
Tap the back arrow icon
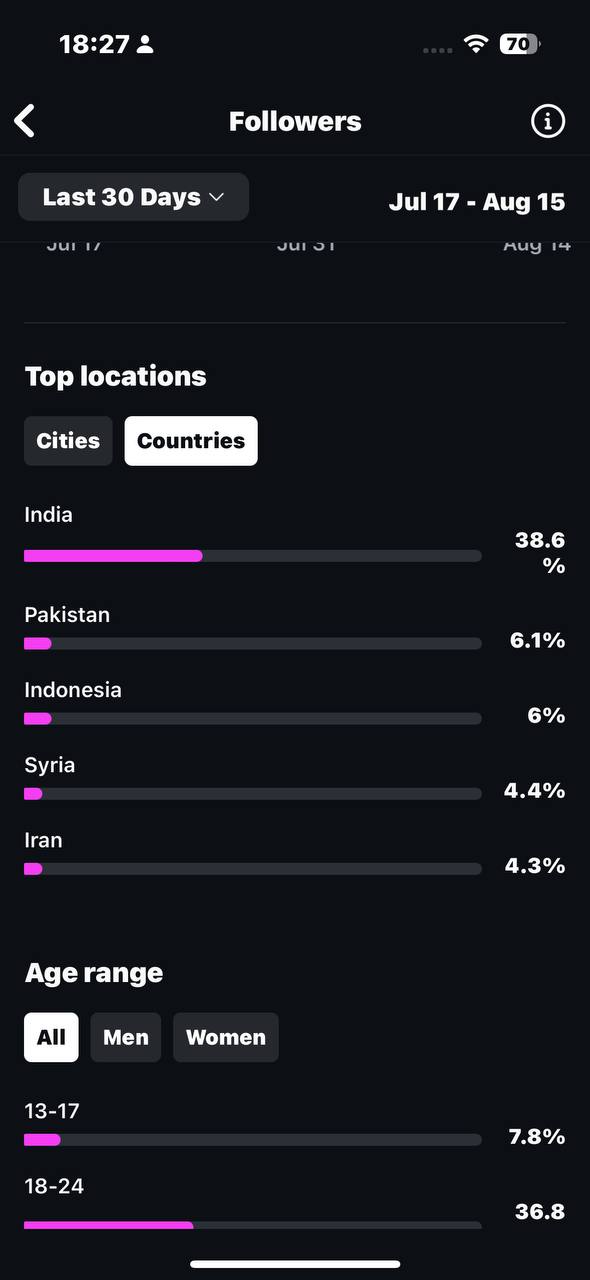pyautogui.click(x=25, y=121)
